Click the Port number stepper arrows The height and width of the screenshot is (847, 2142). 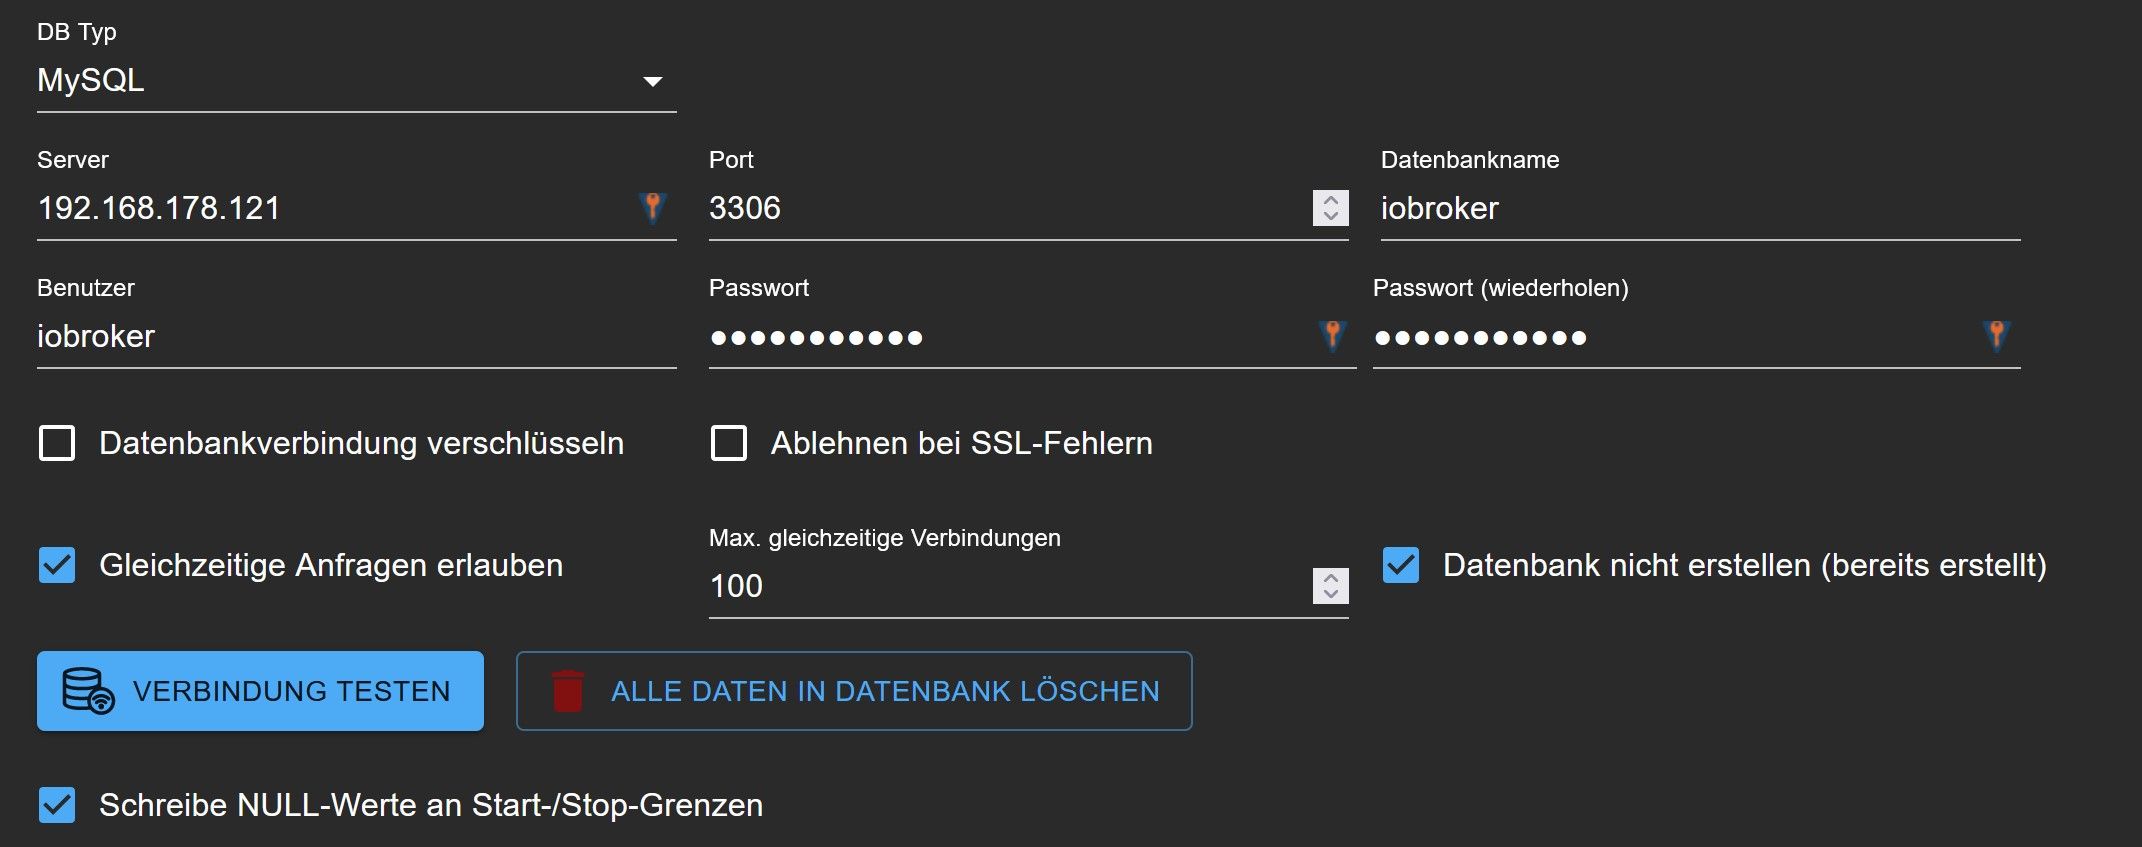1330,208
